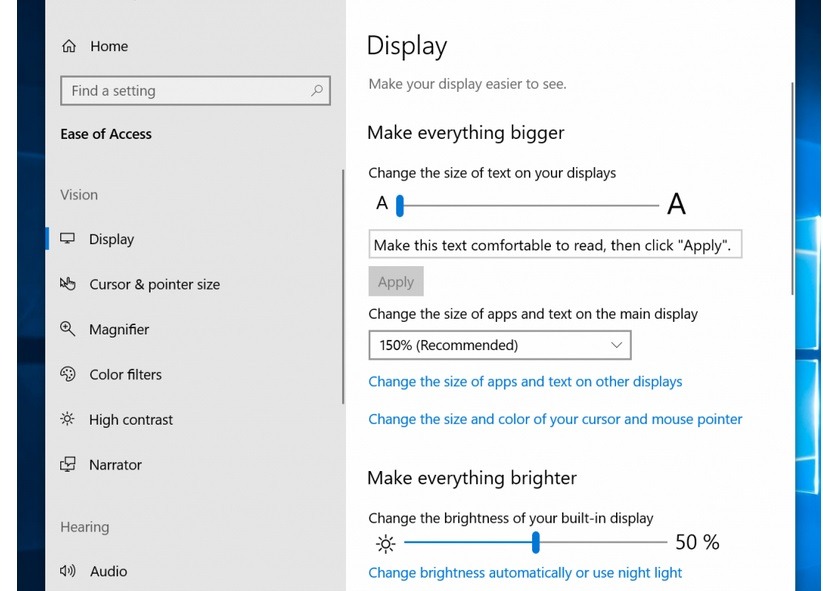
Task: Click the Cursor & pointer size hand icon
Action: click(x=68, y=284)
